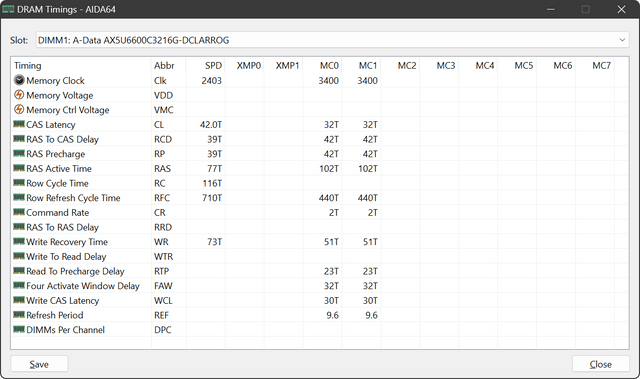Click the WTR abbreviation cell
The width and height of the screenshot is (640, 379).
(163, 257)
